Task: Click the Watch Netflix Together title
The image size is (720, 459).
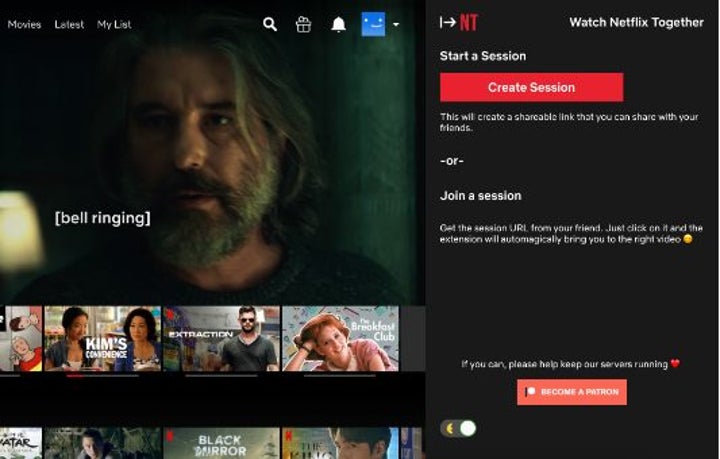Action: tap(636, 22)
